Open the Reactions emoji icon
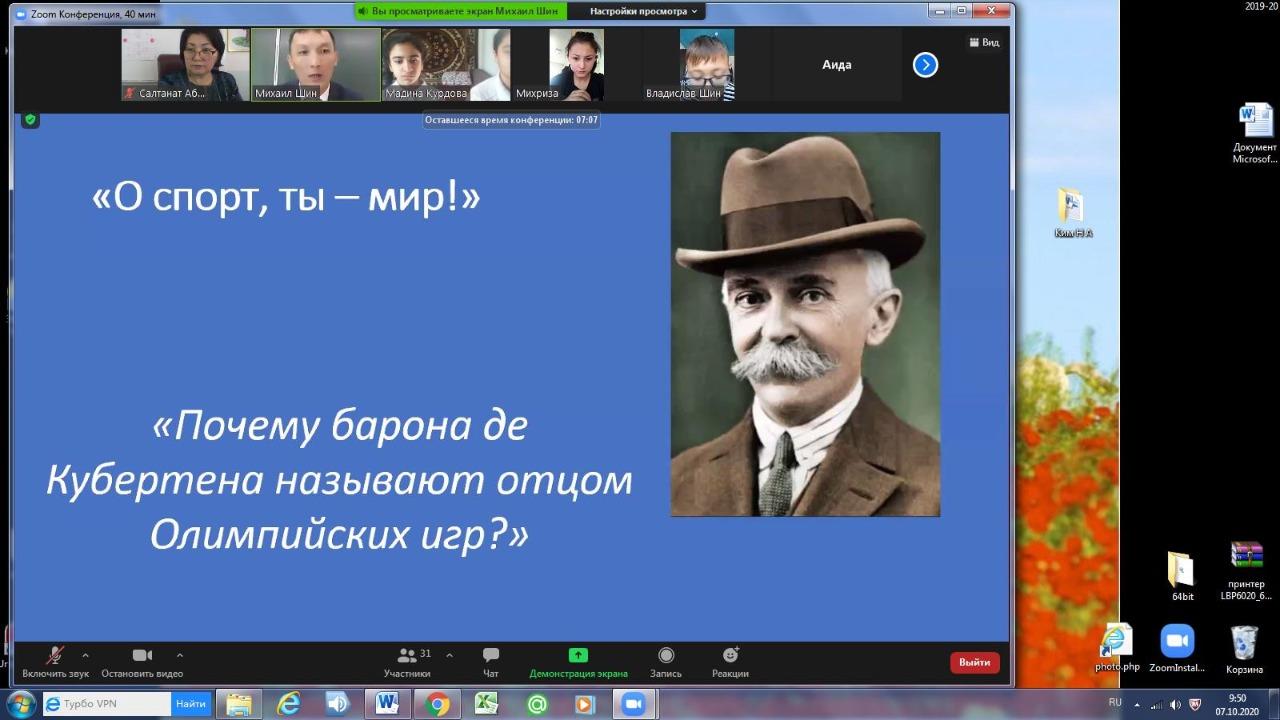 (730, 656)
